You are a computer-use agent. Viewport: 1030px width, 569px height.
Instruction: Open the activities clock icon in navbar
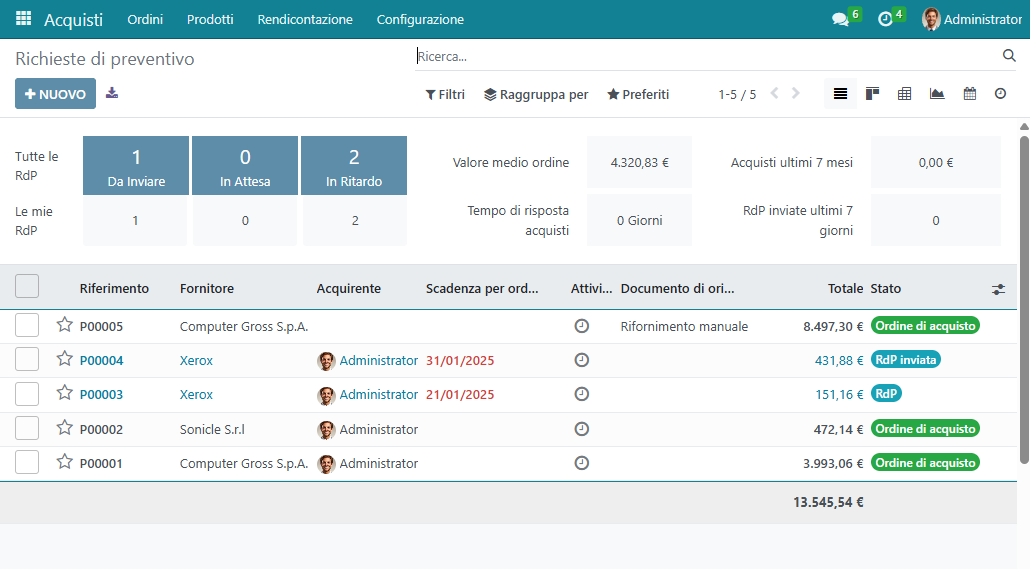tap(884, 19)
